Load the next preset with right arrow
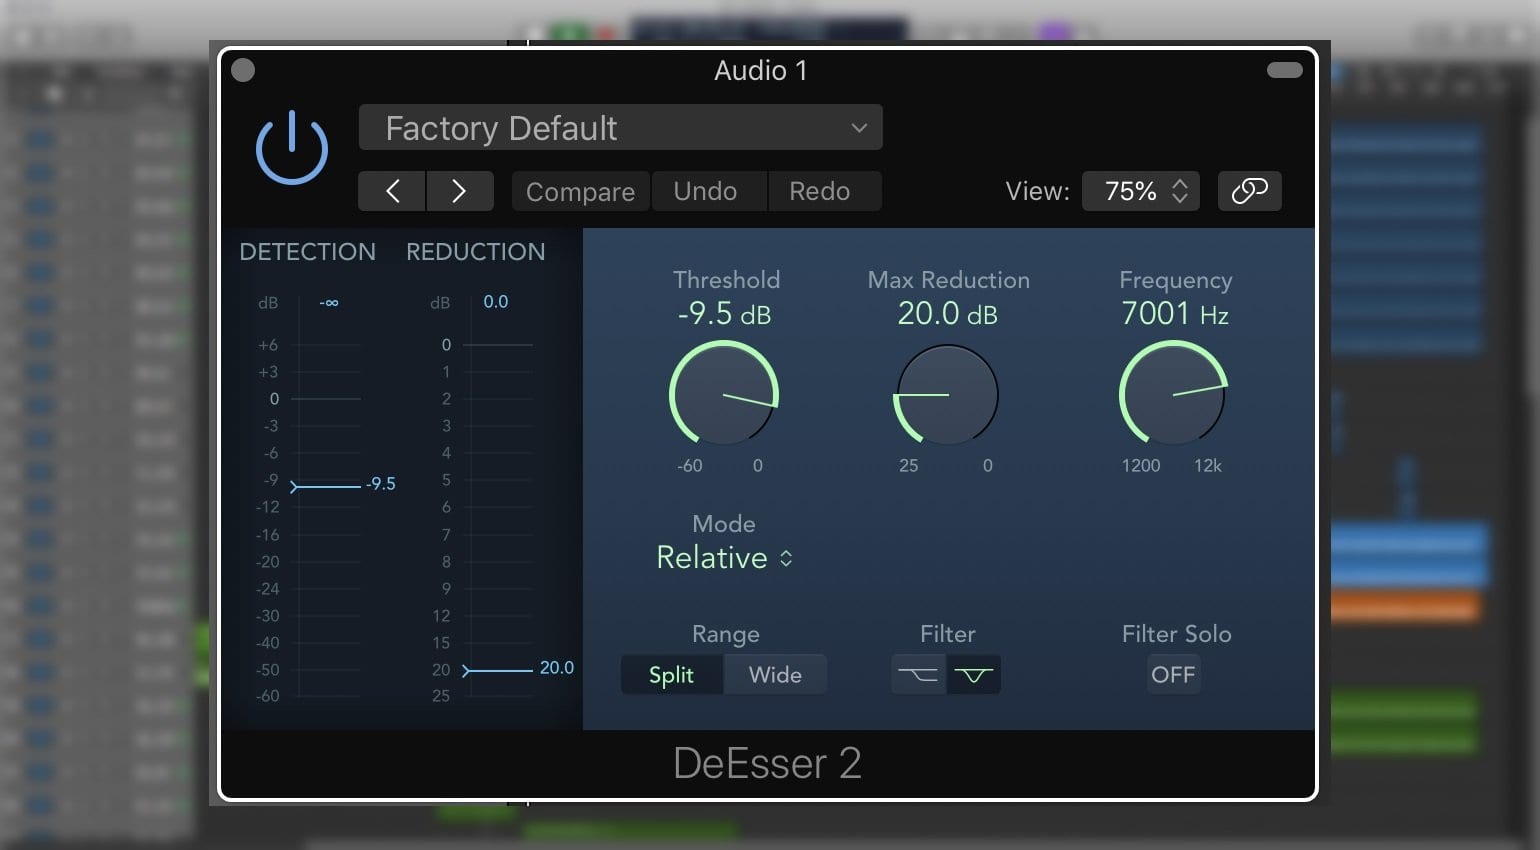The image size is (1540, 850). pyautogui.click(x=460, y=191)
